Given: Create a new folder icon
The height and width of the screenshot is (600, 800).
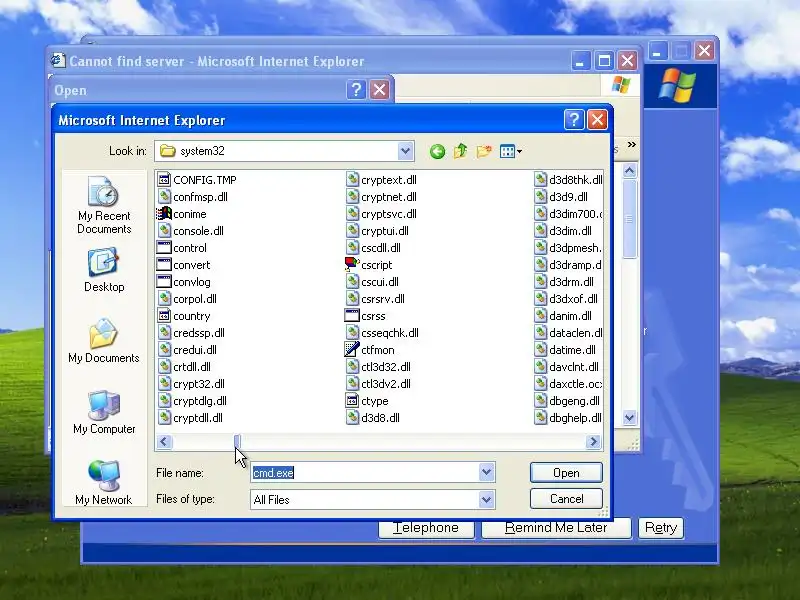Looking at the screenshot, I should (484, 151).
